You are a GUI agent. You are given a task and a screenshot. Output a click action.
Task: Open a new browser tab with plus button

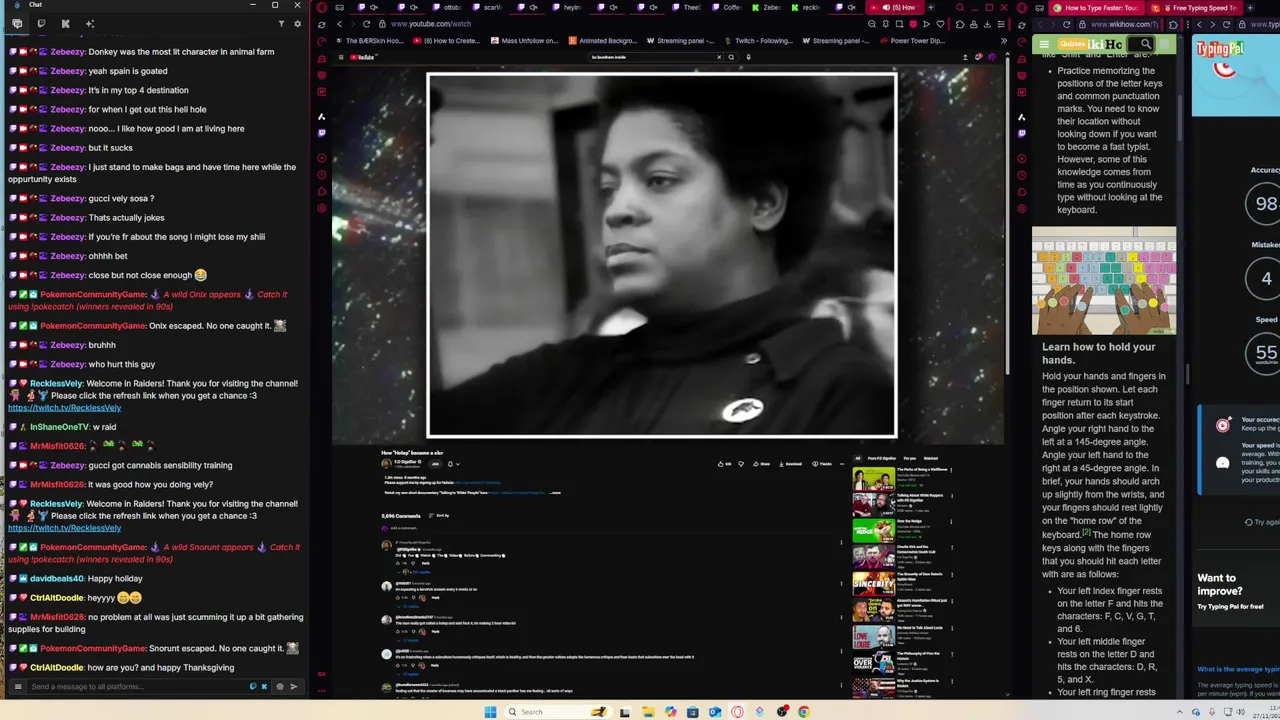[x=931, y=8]
